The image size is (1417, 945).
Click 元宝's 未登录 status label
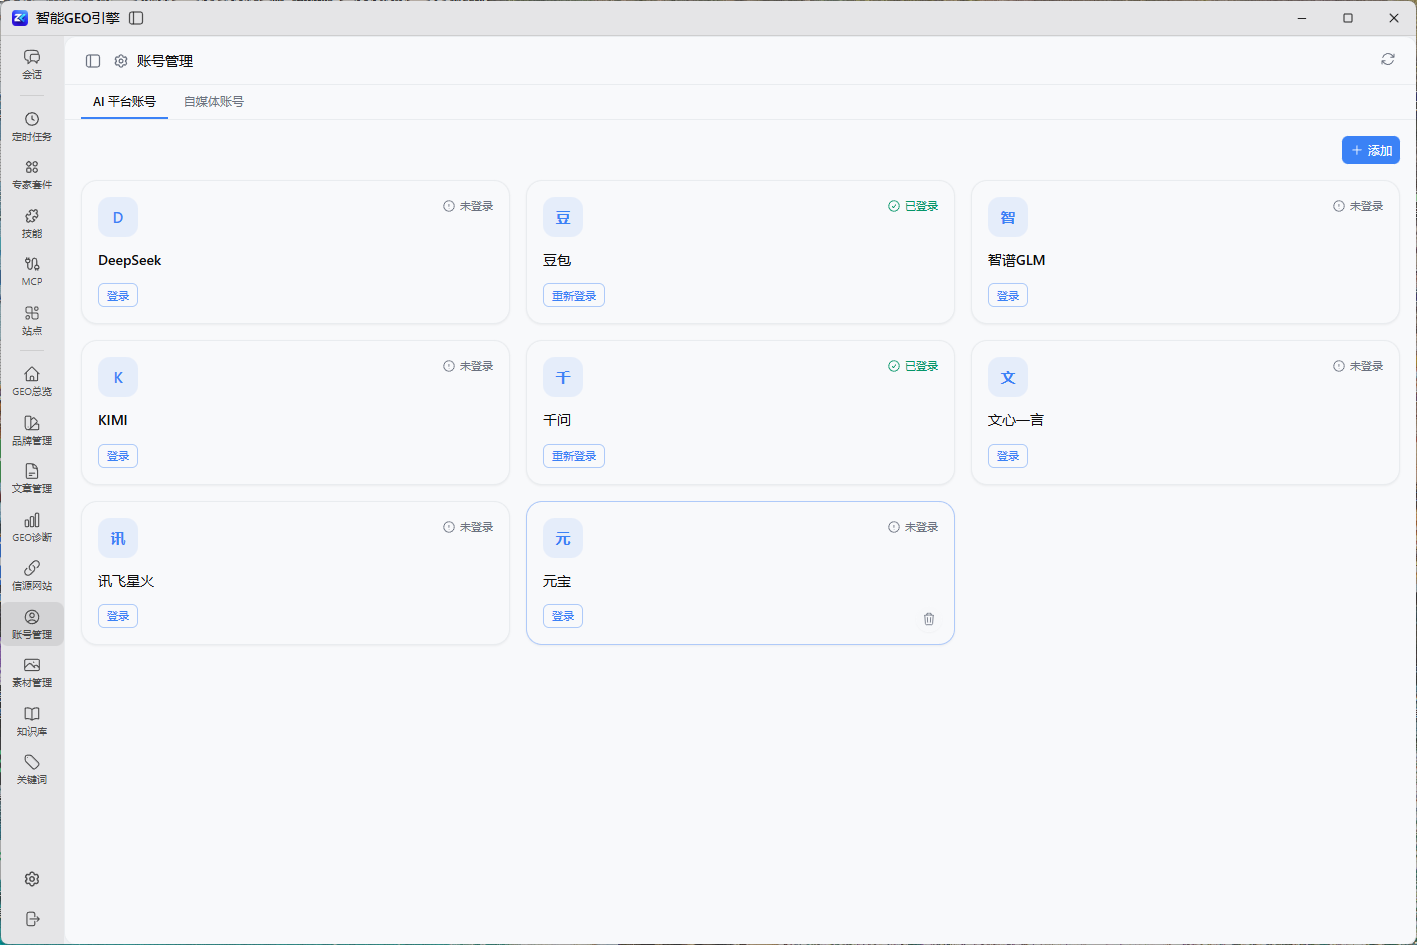[x=913, y=527]
